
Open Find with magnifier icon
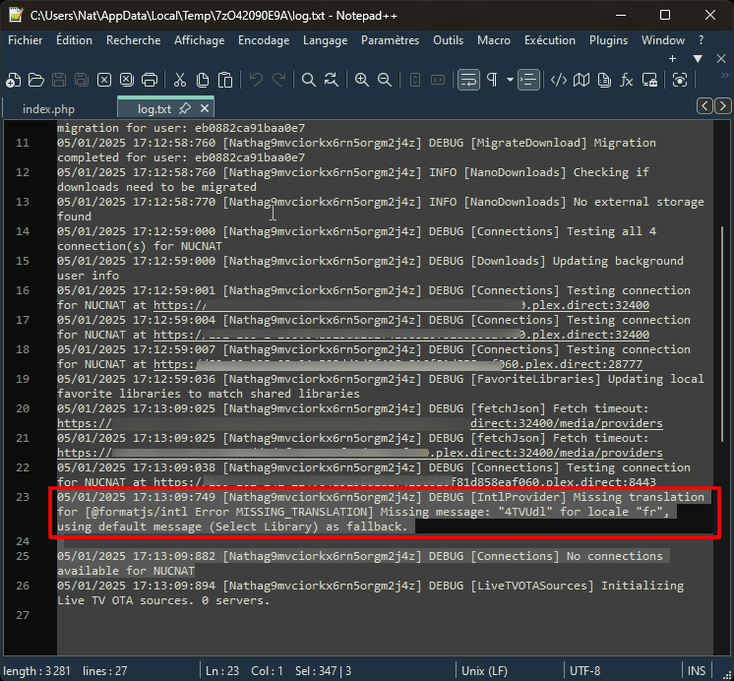(x=308, y=80)
